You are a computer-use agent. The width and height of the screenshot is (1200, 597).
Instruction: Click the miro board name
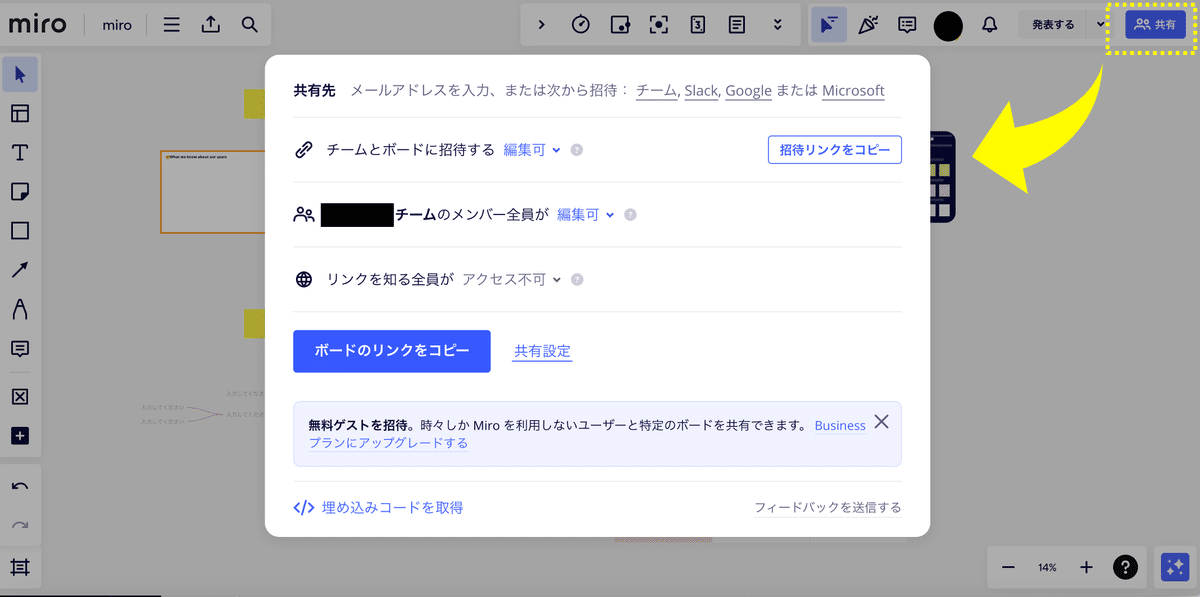coord(117,25)
